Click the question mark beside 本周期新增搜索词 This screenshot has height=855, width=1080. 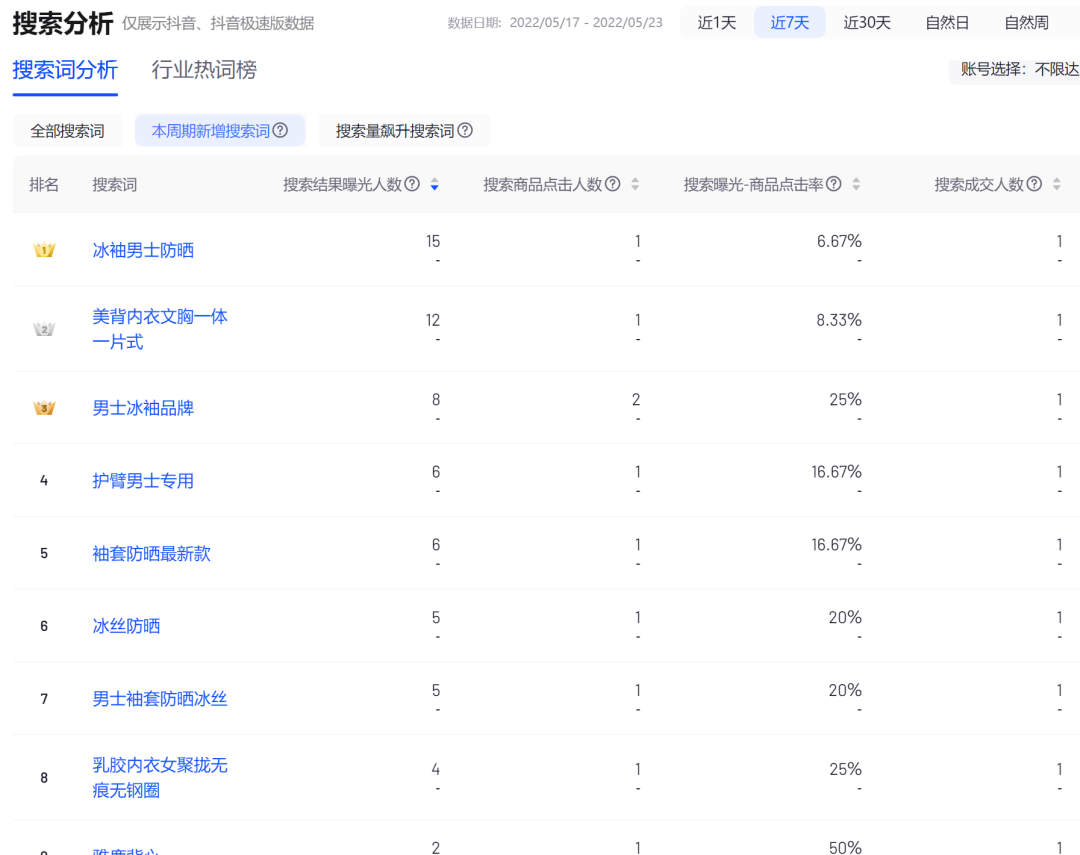tap(281, 130)
